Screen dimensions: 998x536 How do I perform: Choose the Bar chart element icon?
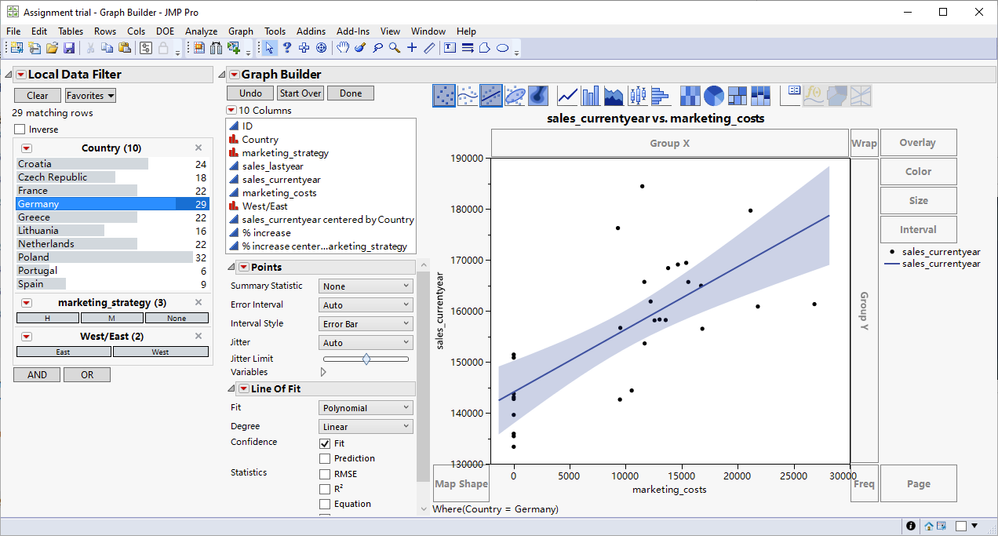tap(591, 95)
